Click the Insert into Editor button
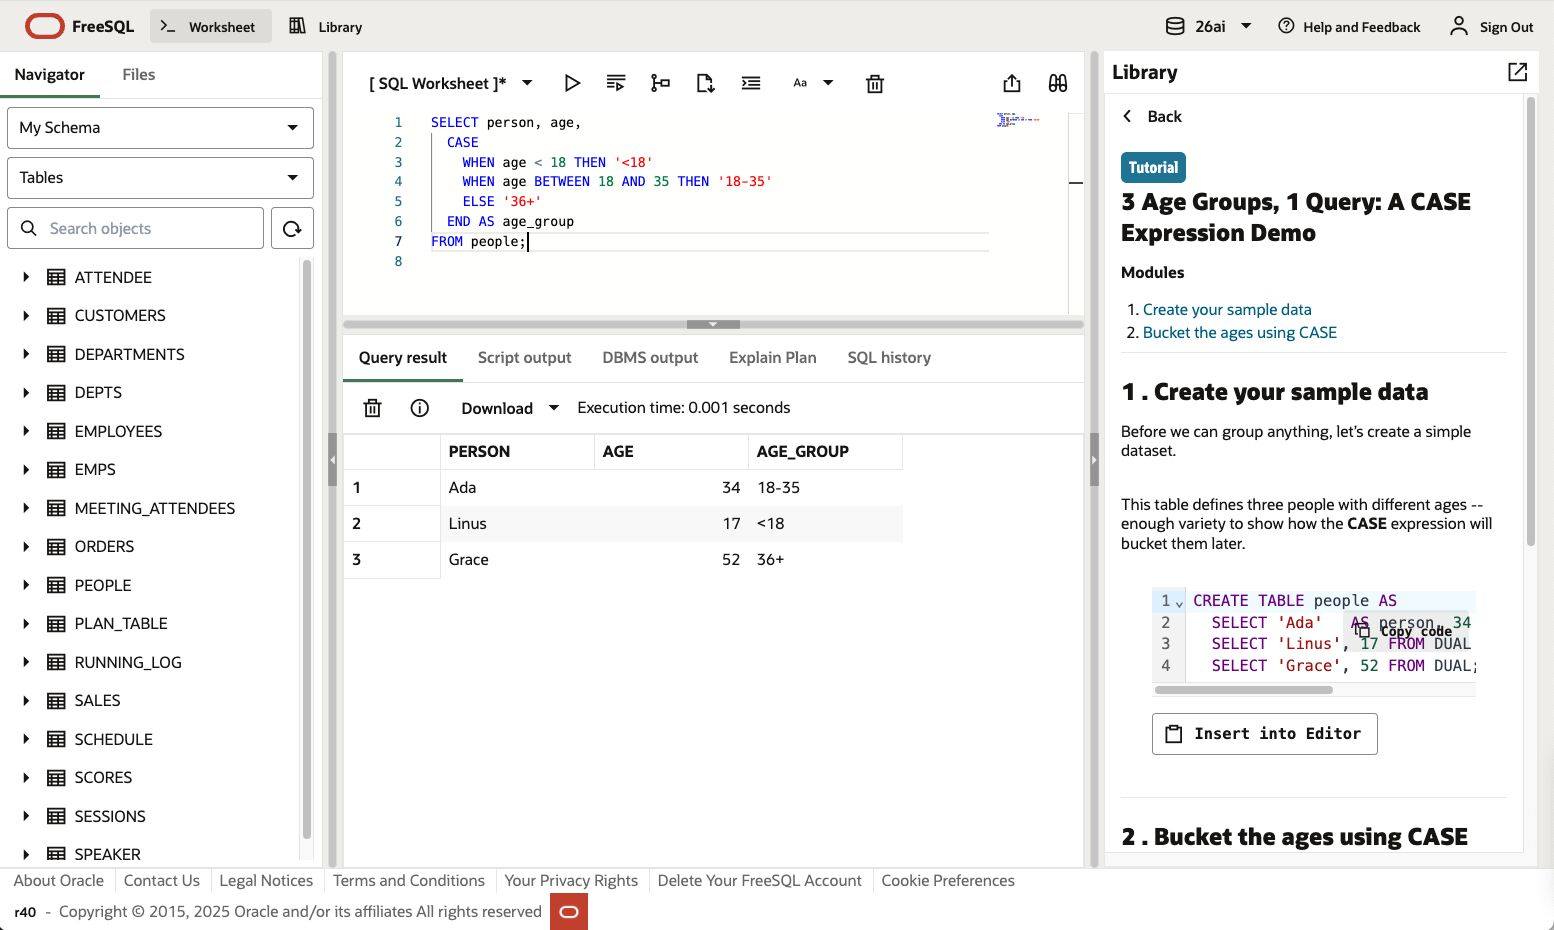The image size is (1554, 930). pos(1264,734)
